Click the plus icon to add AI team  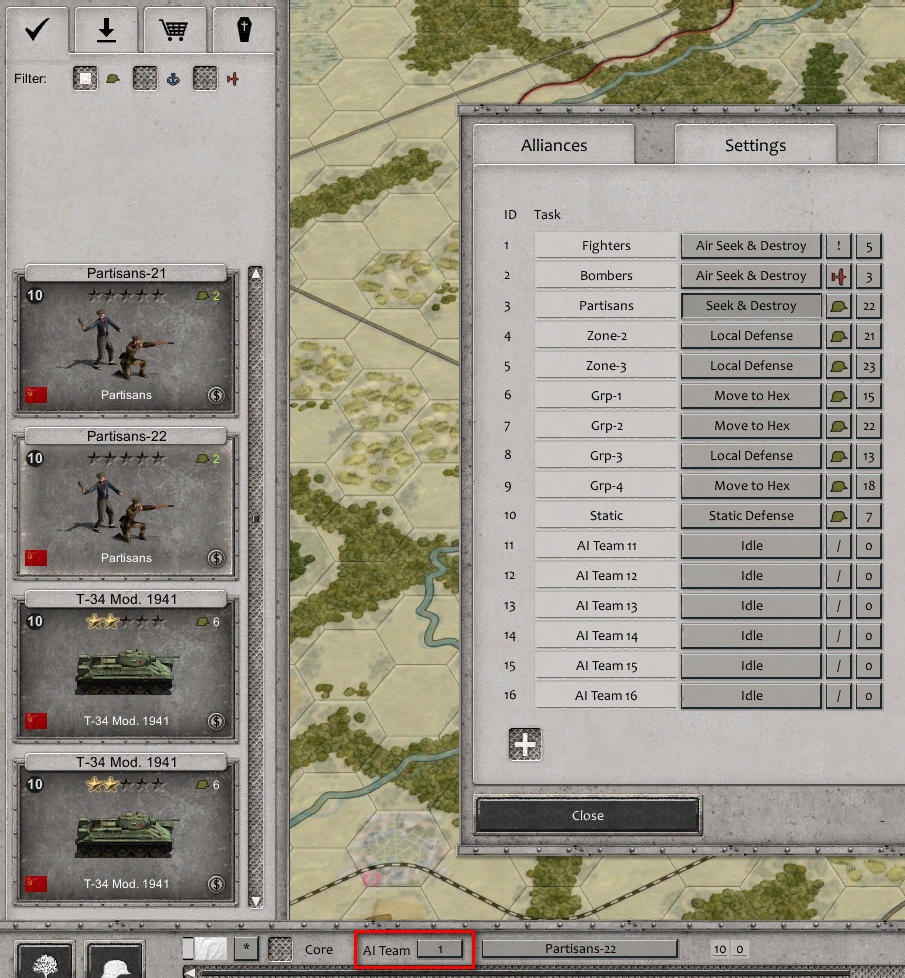click(525, 744)
